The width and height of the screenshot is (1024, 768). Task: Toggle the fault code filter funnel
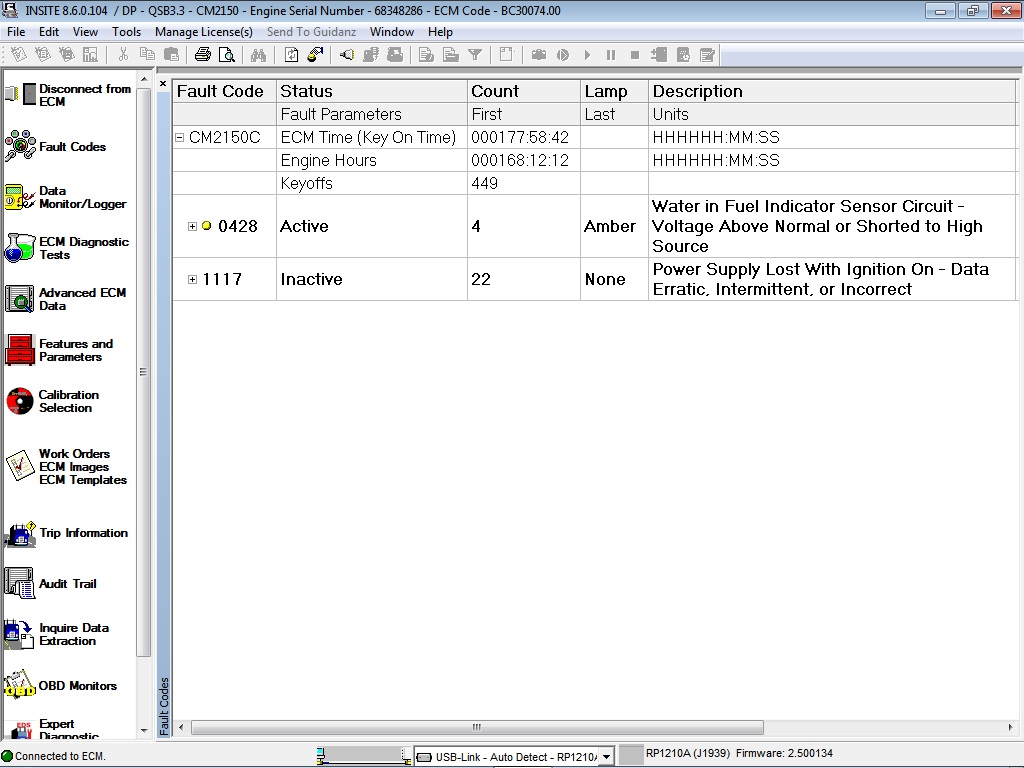coord(475,55)
